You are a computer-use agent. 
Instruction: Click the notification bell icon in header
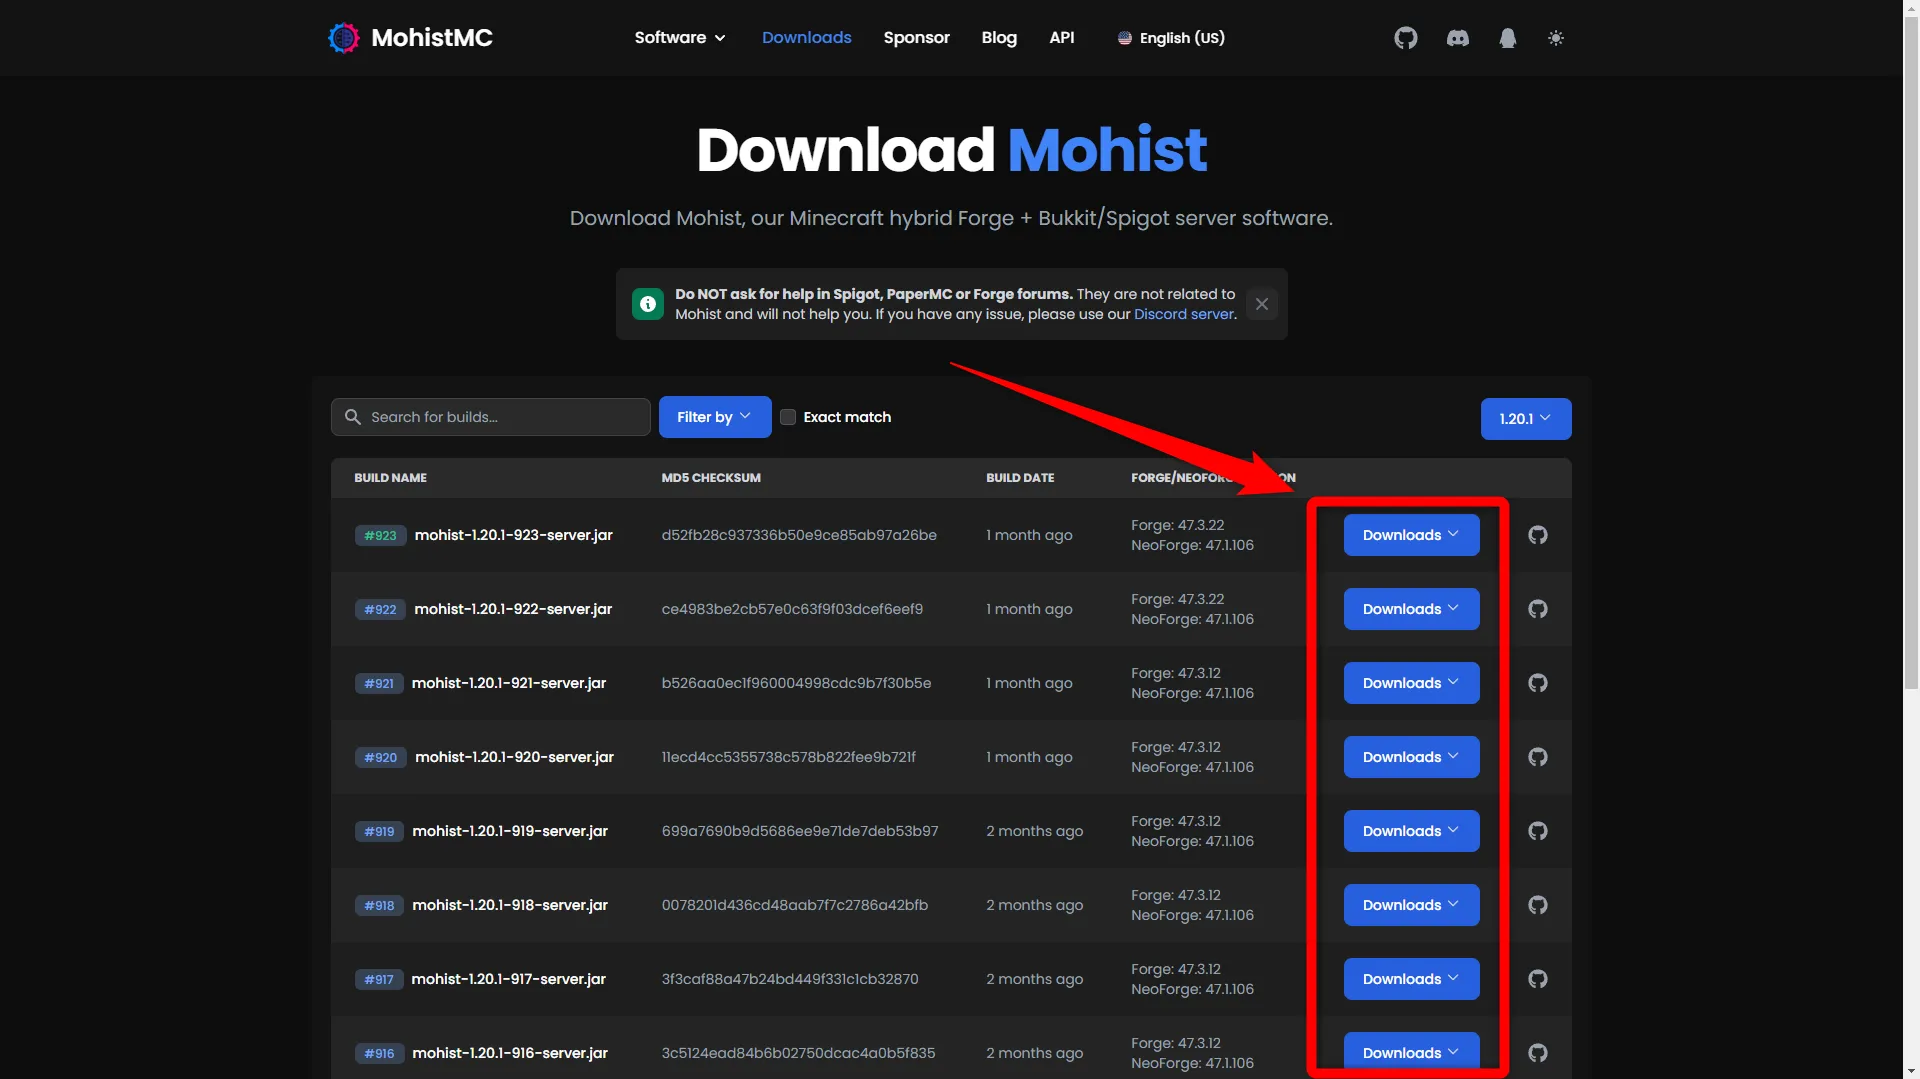click(x=1508, y=38)
